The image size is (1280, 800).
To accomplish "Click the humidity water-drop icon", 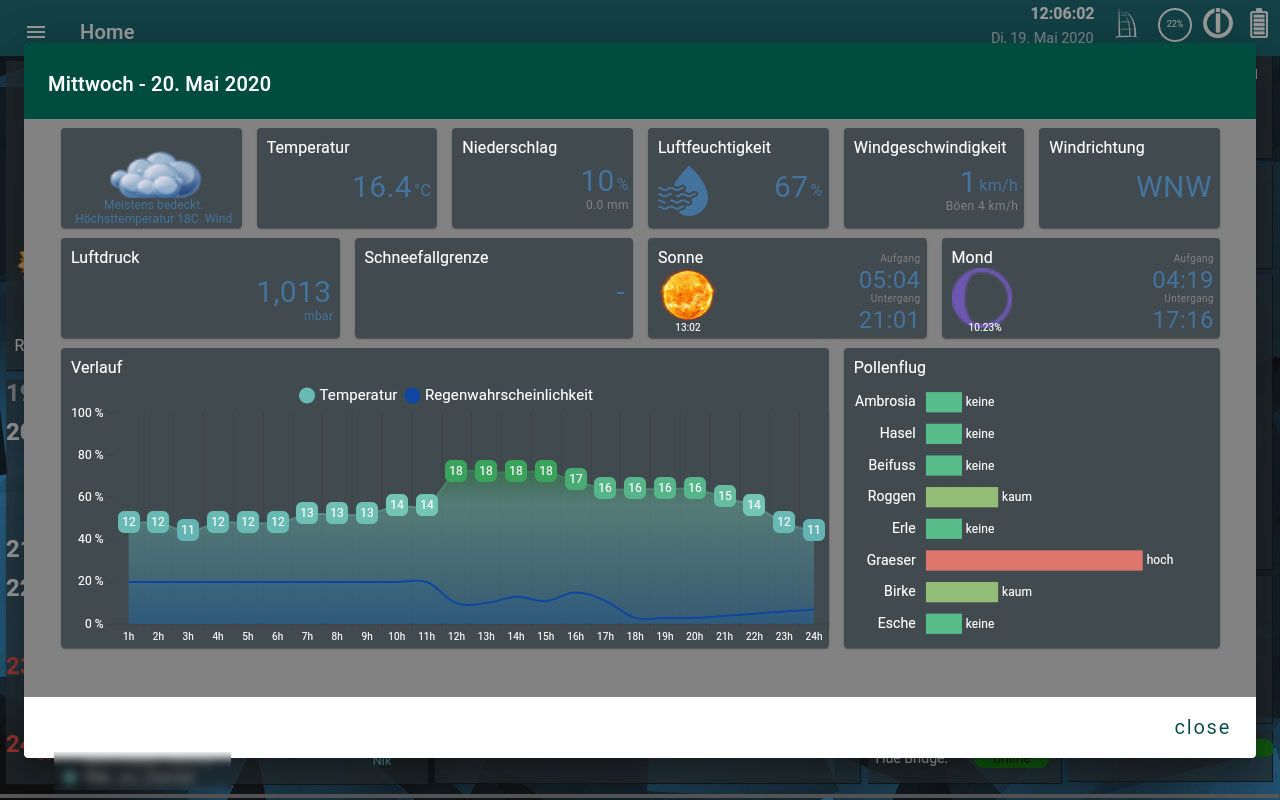I will click(x=683, y=191).
